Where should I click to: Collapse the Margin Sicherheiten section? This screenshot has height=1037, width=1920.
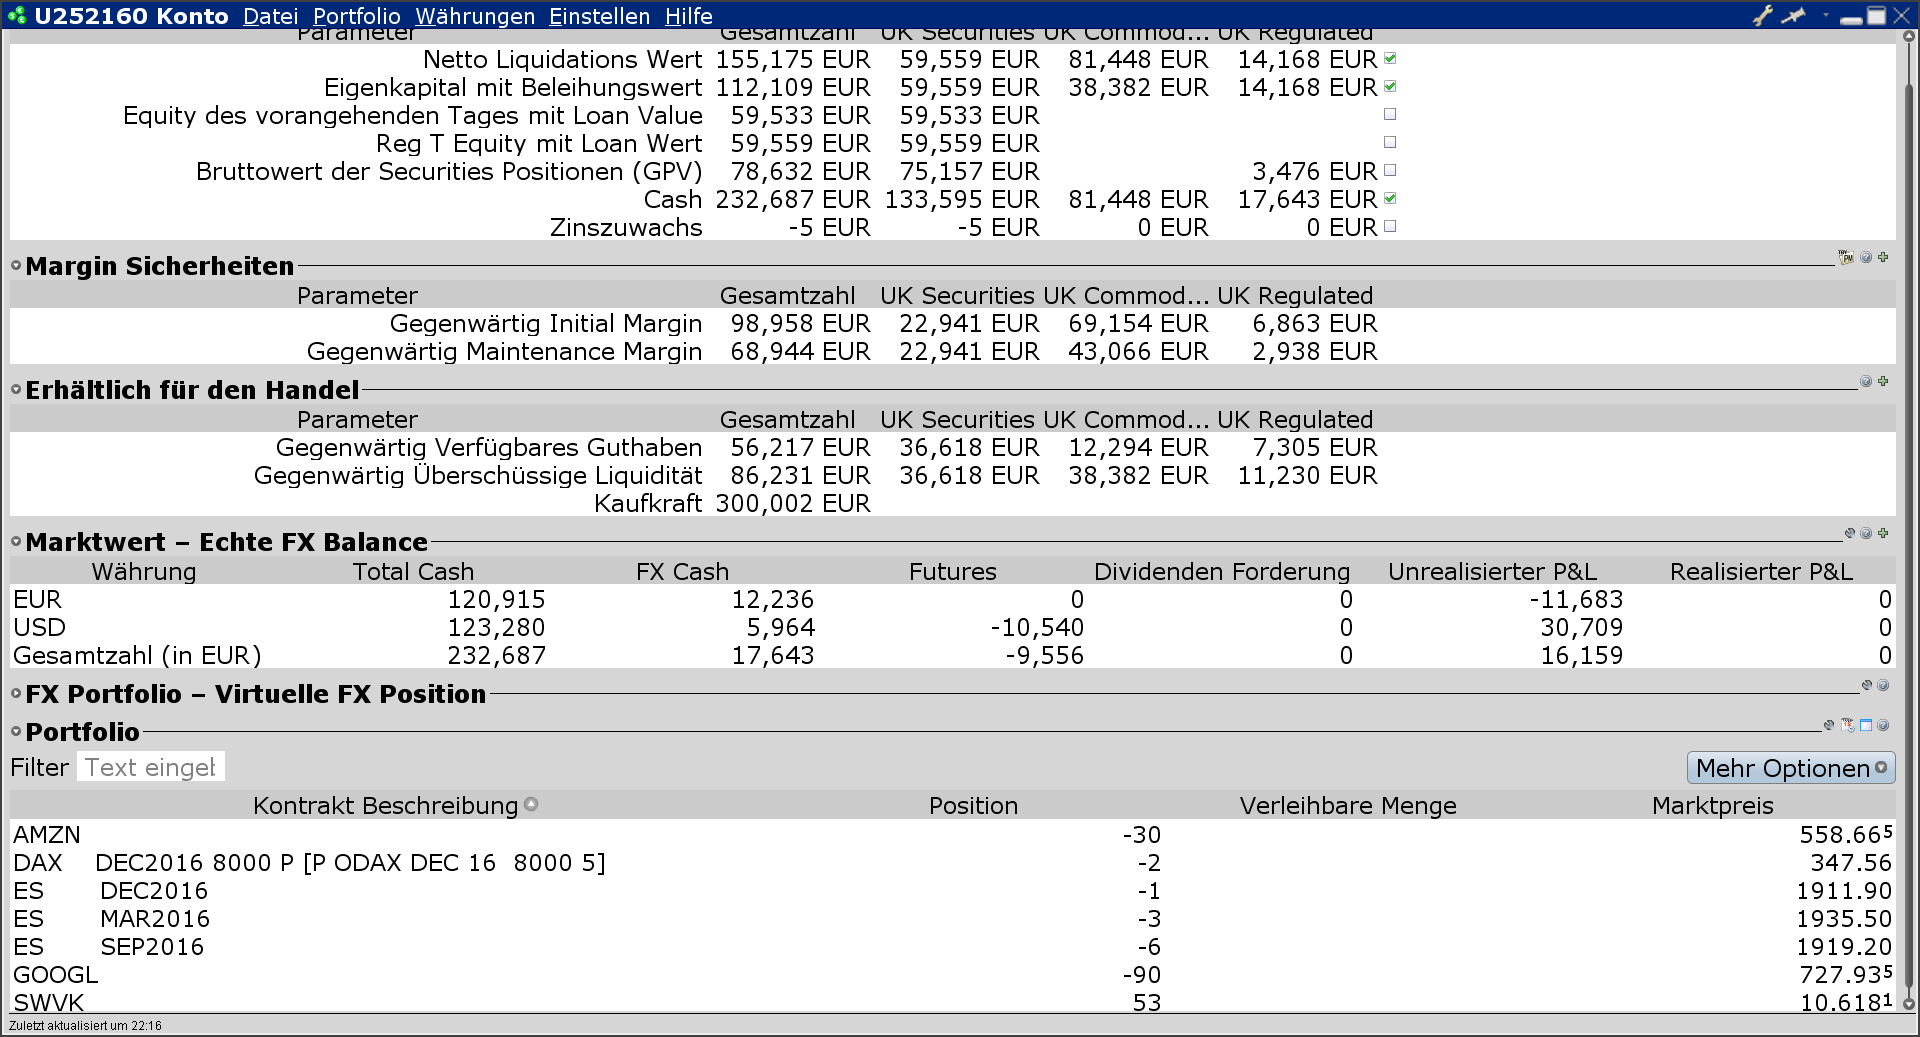[16, 266]
